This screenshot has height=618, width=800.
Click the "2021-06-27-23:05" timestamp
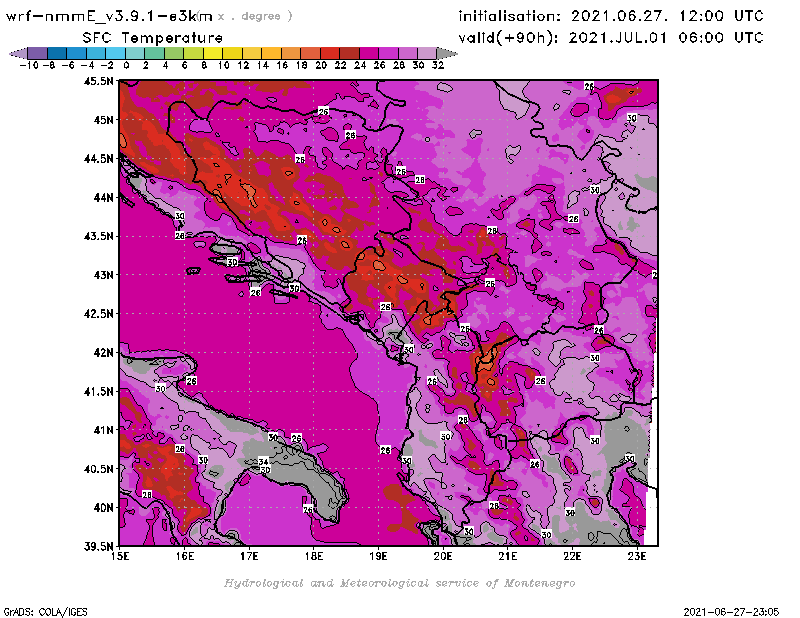click(x=731, y=612)
